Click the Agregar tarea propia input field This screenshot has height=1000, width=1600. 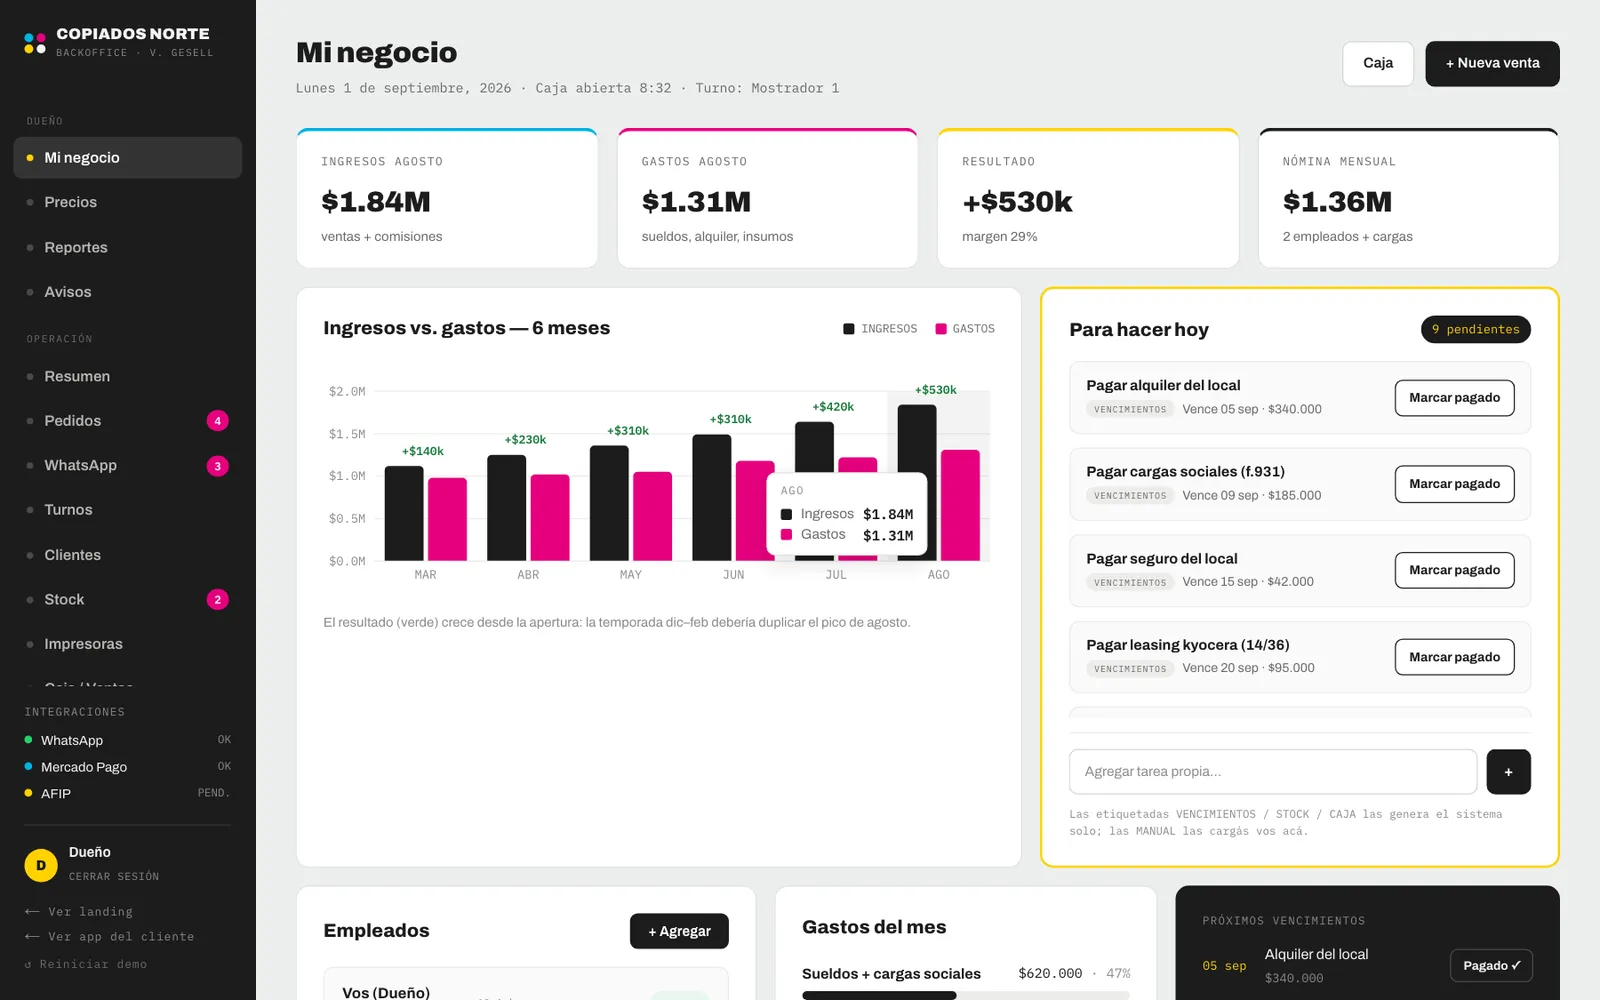click(x=1273, y=772)
